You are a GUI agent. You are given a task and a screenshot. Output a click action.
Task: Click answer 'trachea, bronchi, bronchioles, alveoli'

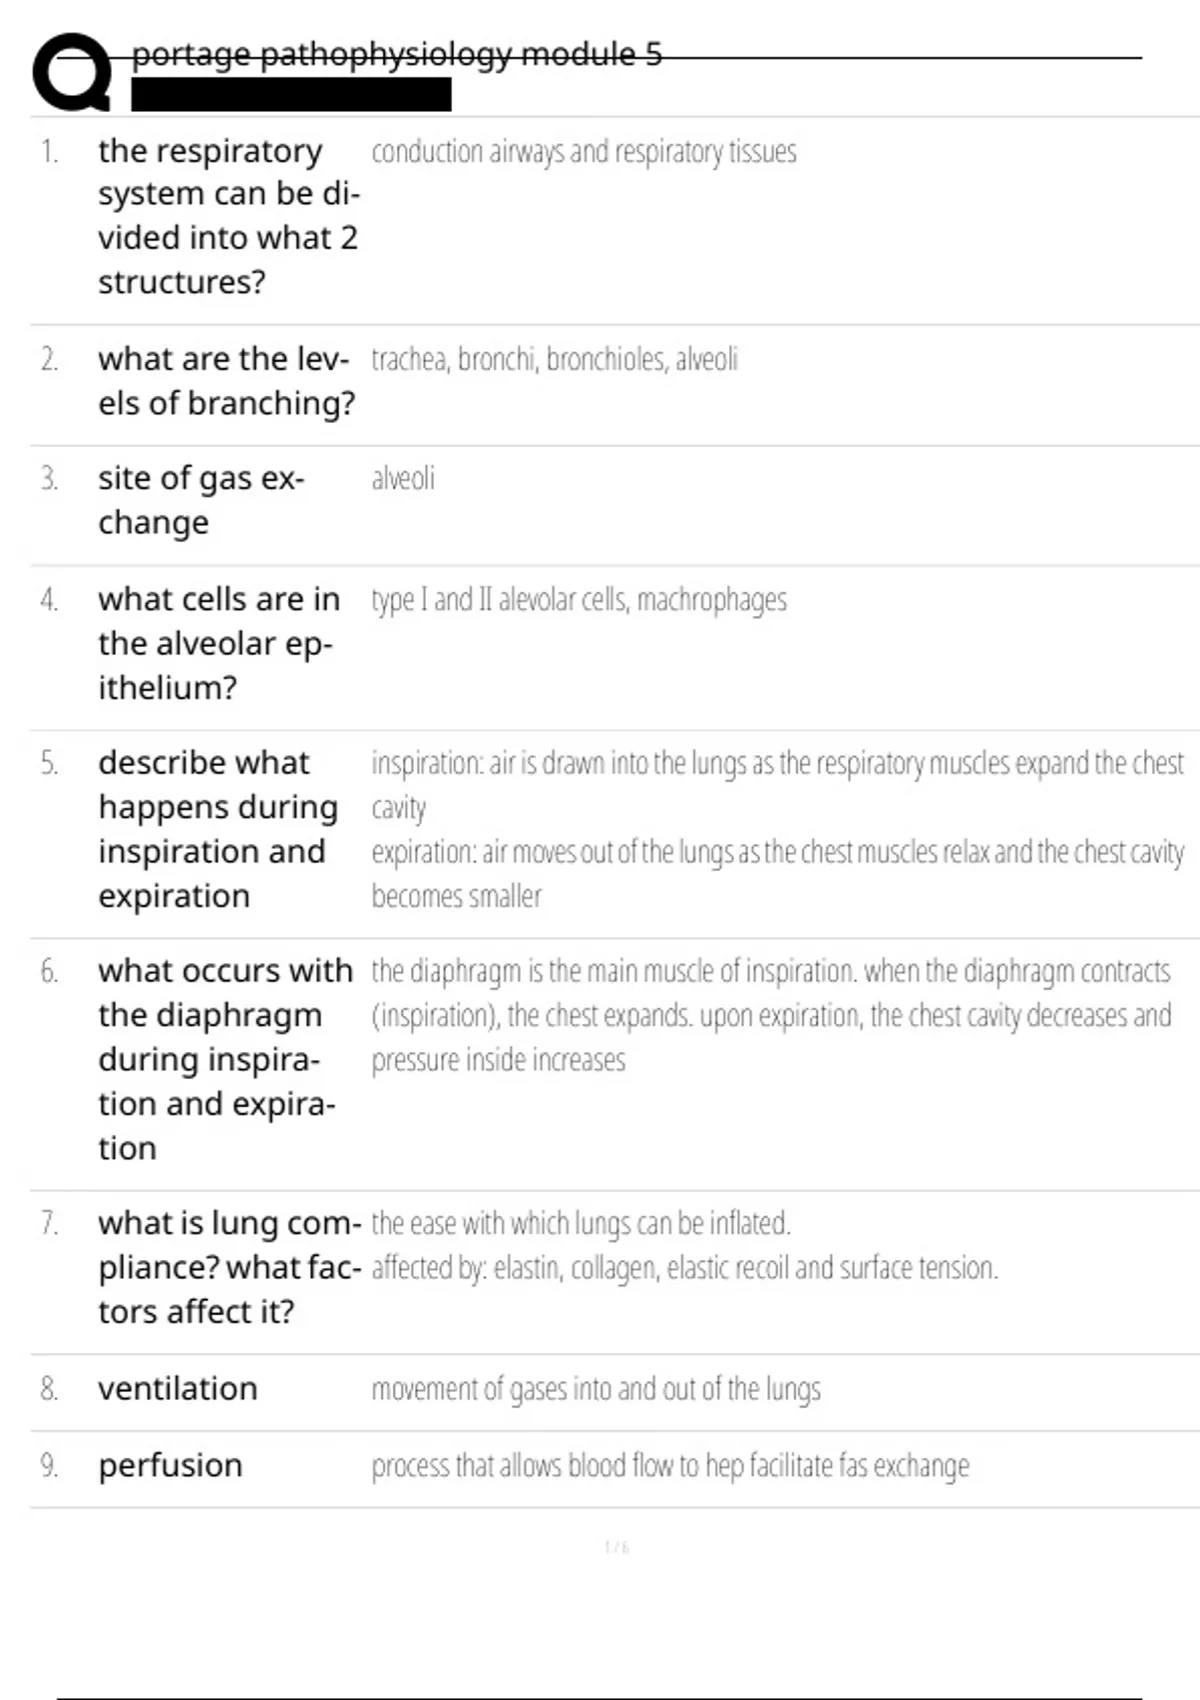pos(555,359)
